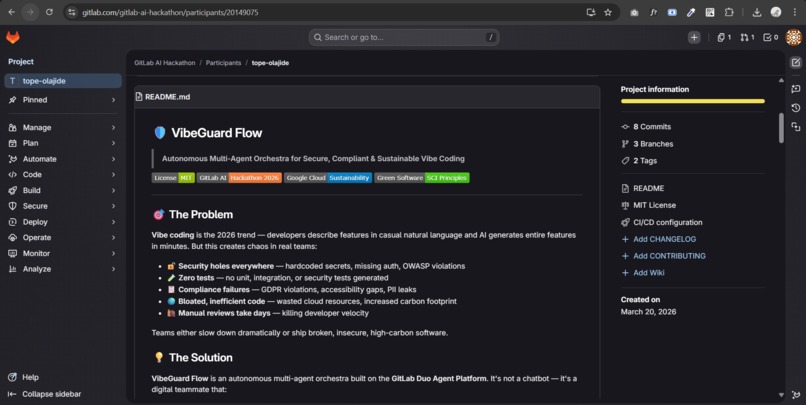Click the Google Cloud Sustainability badge
The width and height of the screenshot is (806, 405).
click(x=328, y=178)
